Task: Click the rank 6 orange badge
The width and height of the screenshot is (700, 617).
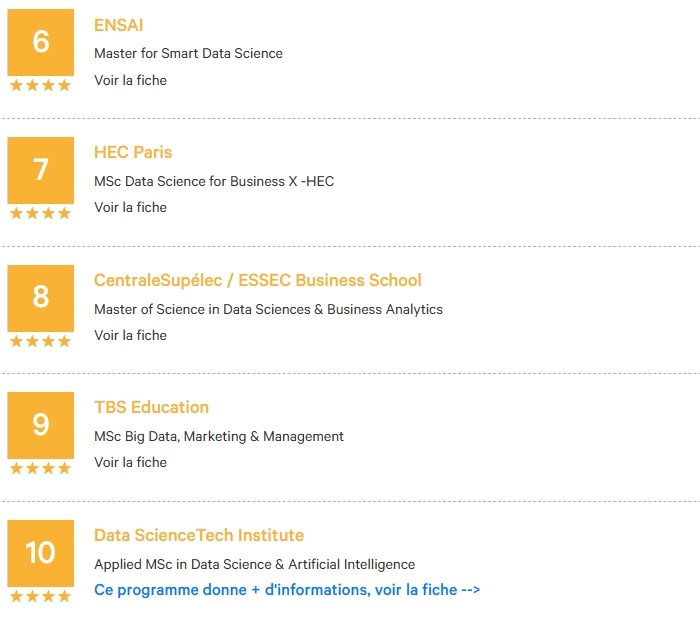Action: click(x=41, y=42)
